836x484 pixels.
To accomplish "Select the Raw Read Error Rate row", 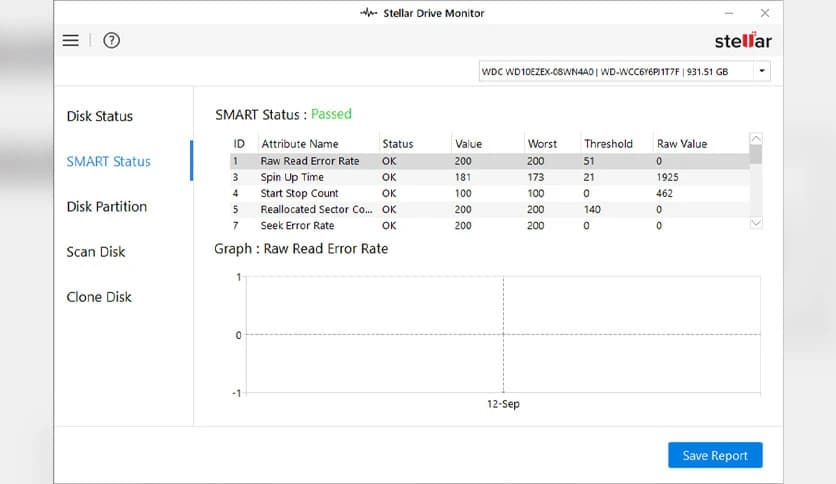I will click(x=489, y=161).
